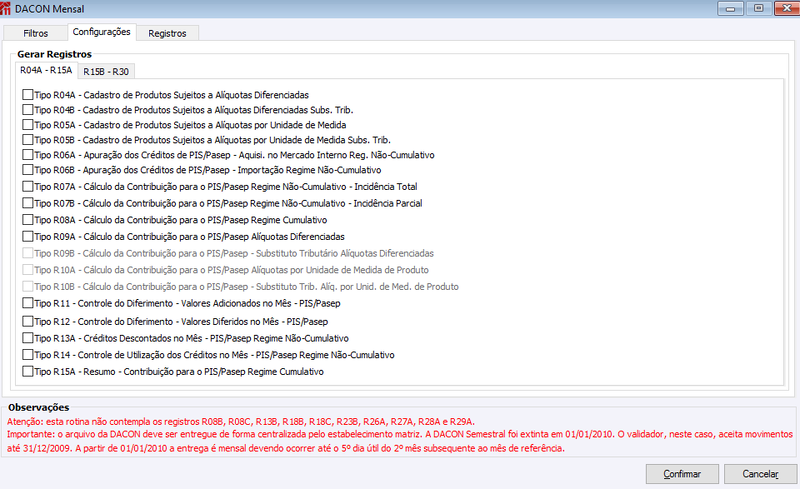
Task: Switch to the R15B - R30 sub-tab
Action: (x=106, y=72)
